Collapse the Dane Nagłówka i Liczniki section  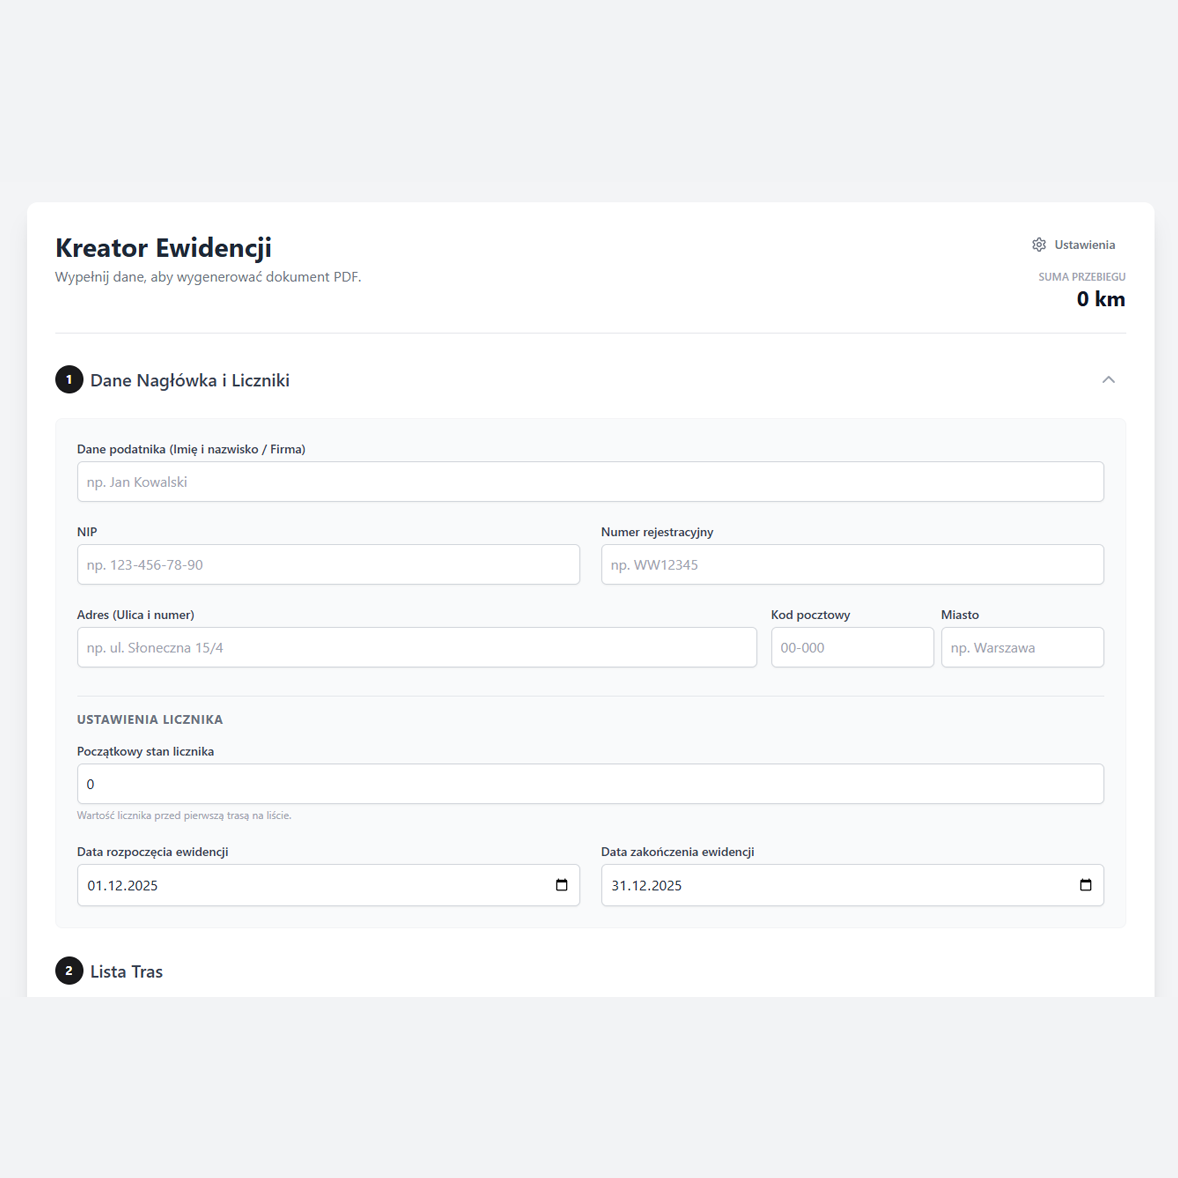(1108, 380)
